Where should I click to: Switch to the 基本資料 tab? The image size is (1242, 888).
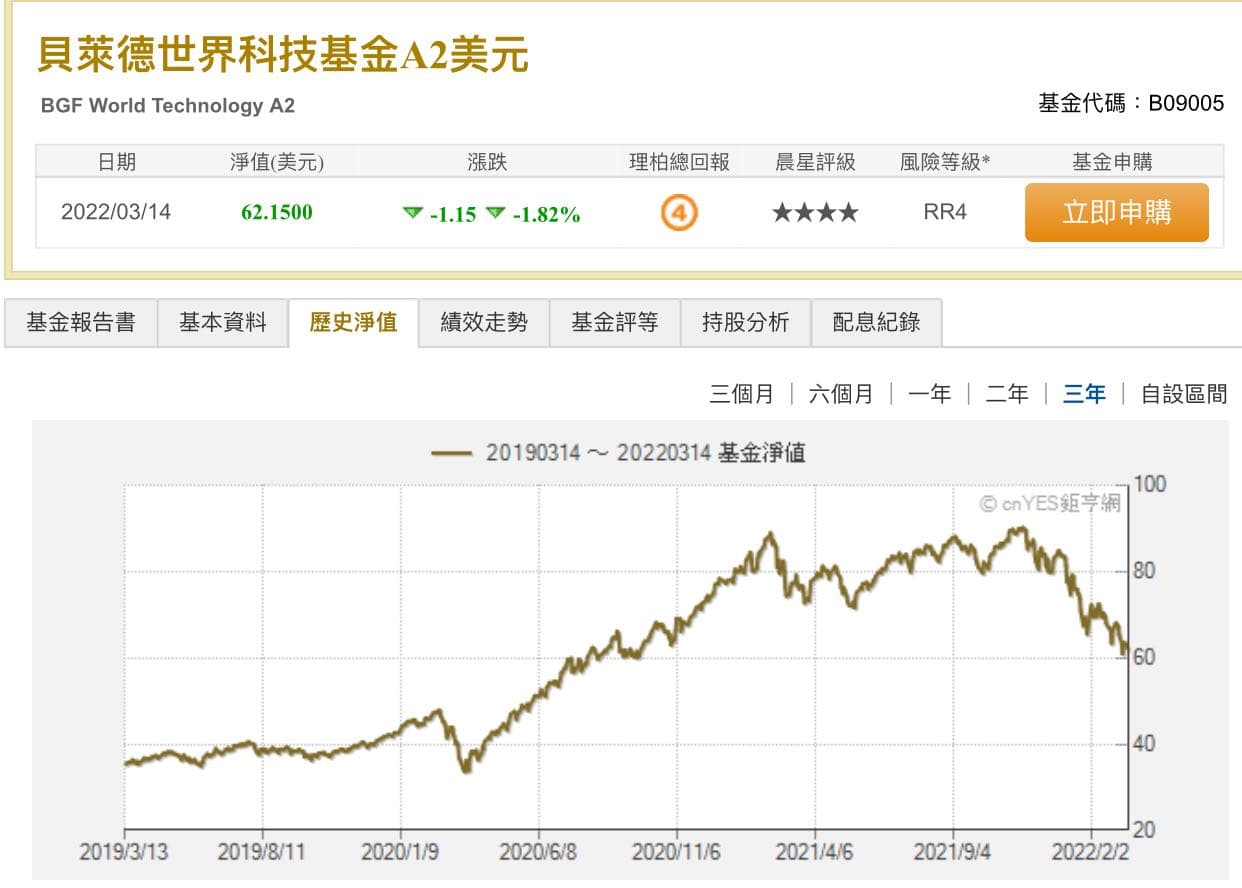(x=221, y=322)
